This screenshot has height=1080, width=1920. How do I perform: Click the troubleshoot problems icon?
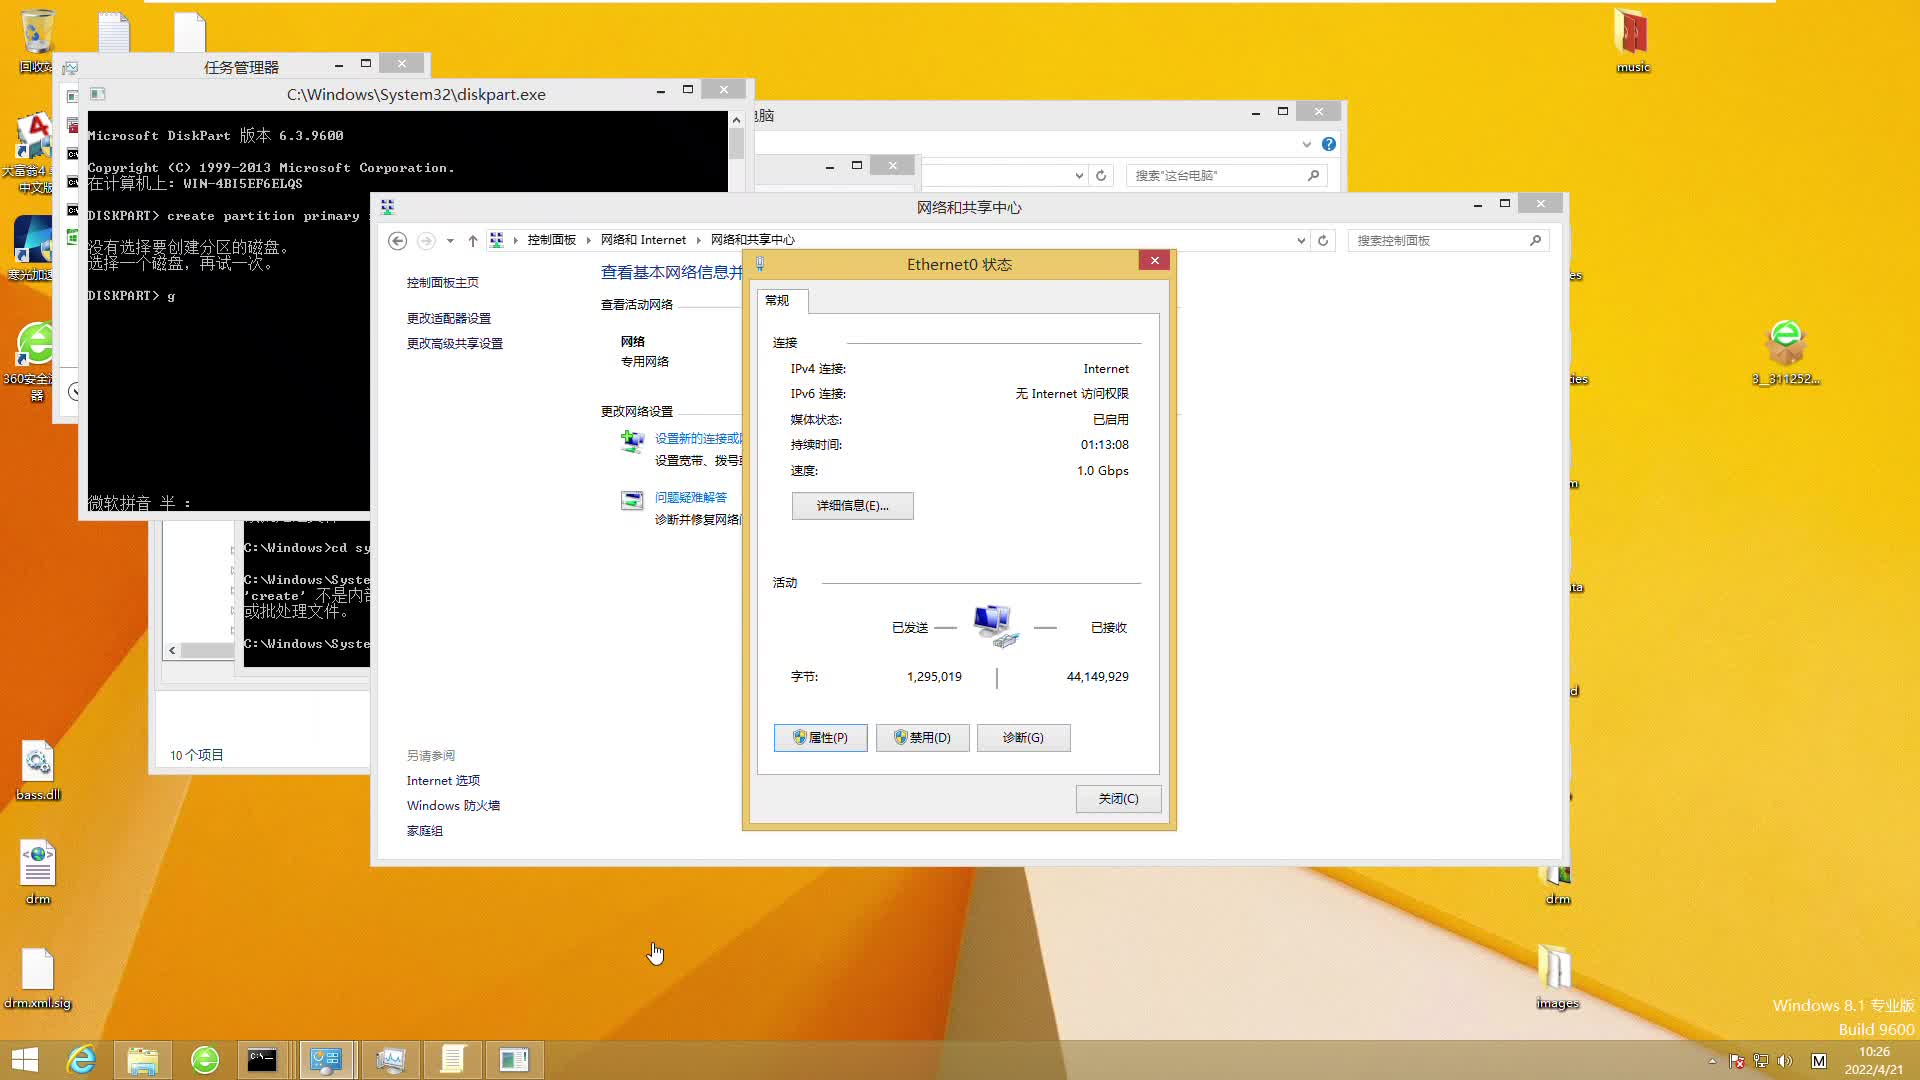632,501
